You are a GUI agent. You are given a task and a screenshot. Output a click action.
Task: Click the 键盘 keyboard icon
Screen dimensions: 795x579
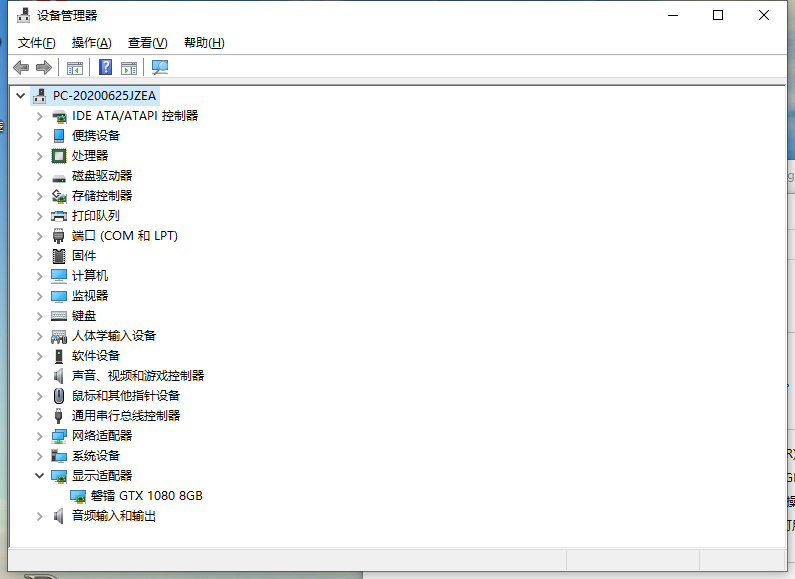59,316
